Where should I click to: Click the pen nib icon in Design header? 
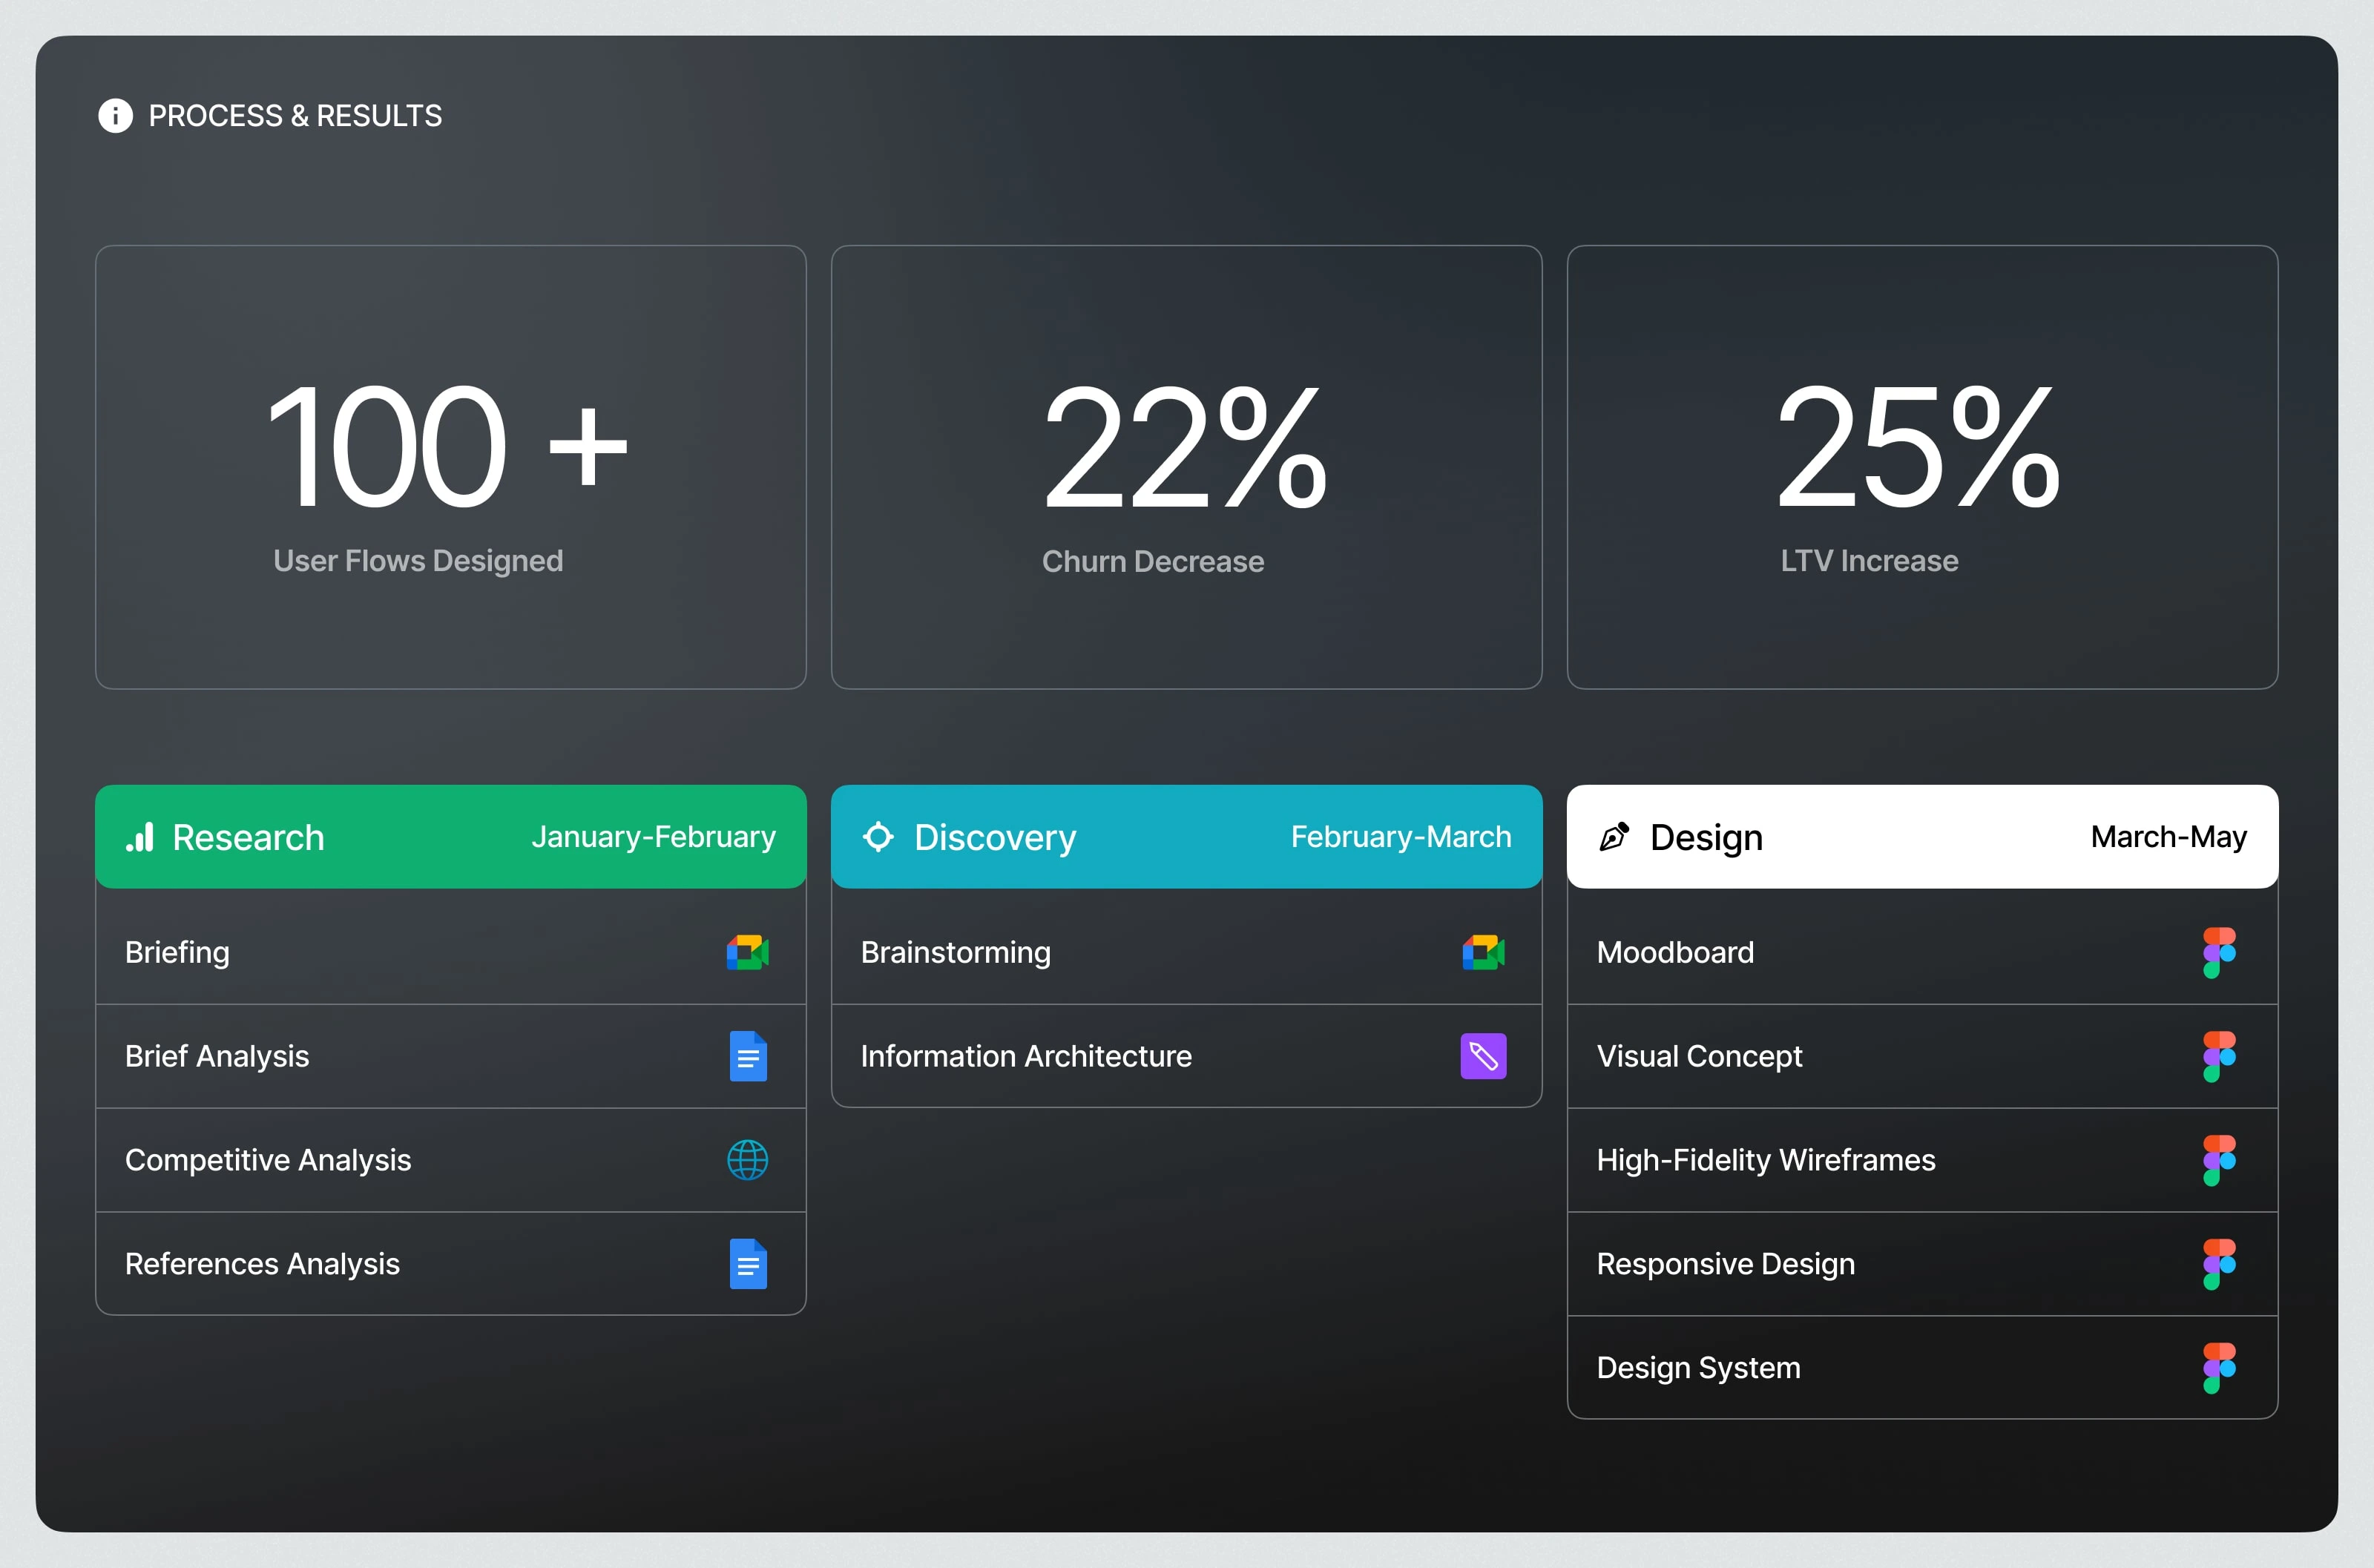click(1614, 837)
